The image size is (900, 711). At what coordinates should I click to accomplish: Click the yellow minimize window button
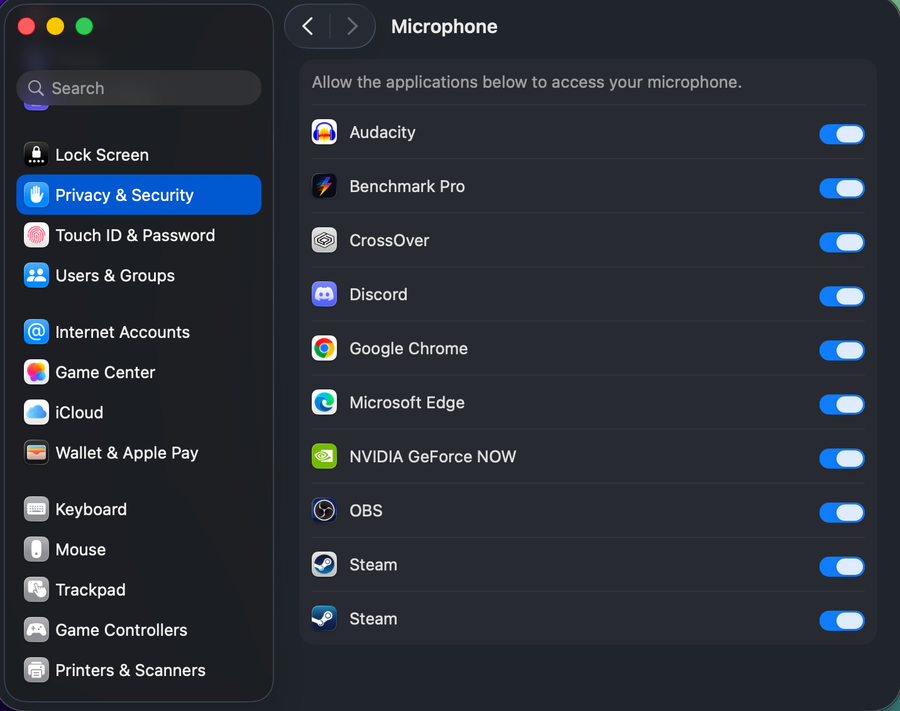tap(56, 26)
